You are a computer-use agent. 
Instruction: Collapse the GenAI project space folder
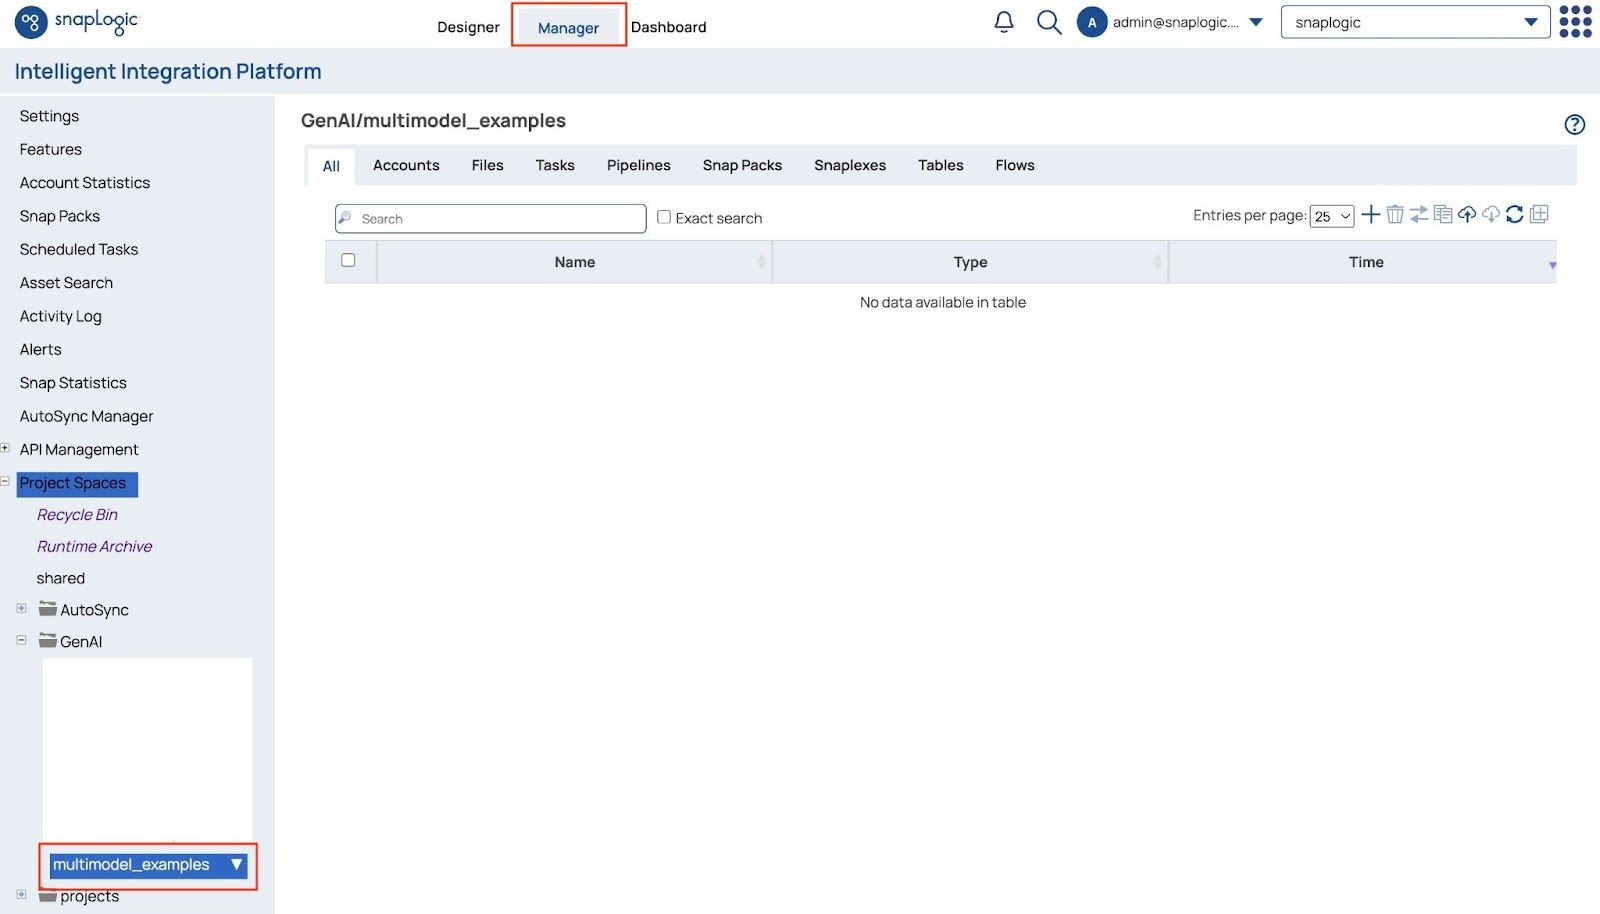click(21, 640)
